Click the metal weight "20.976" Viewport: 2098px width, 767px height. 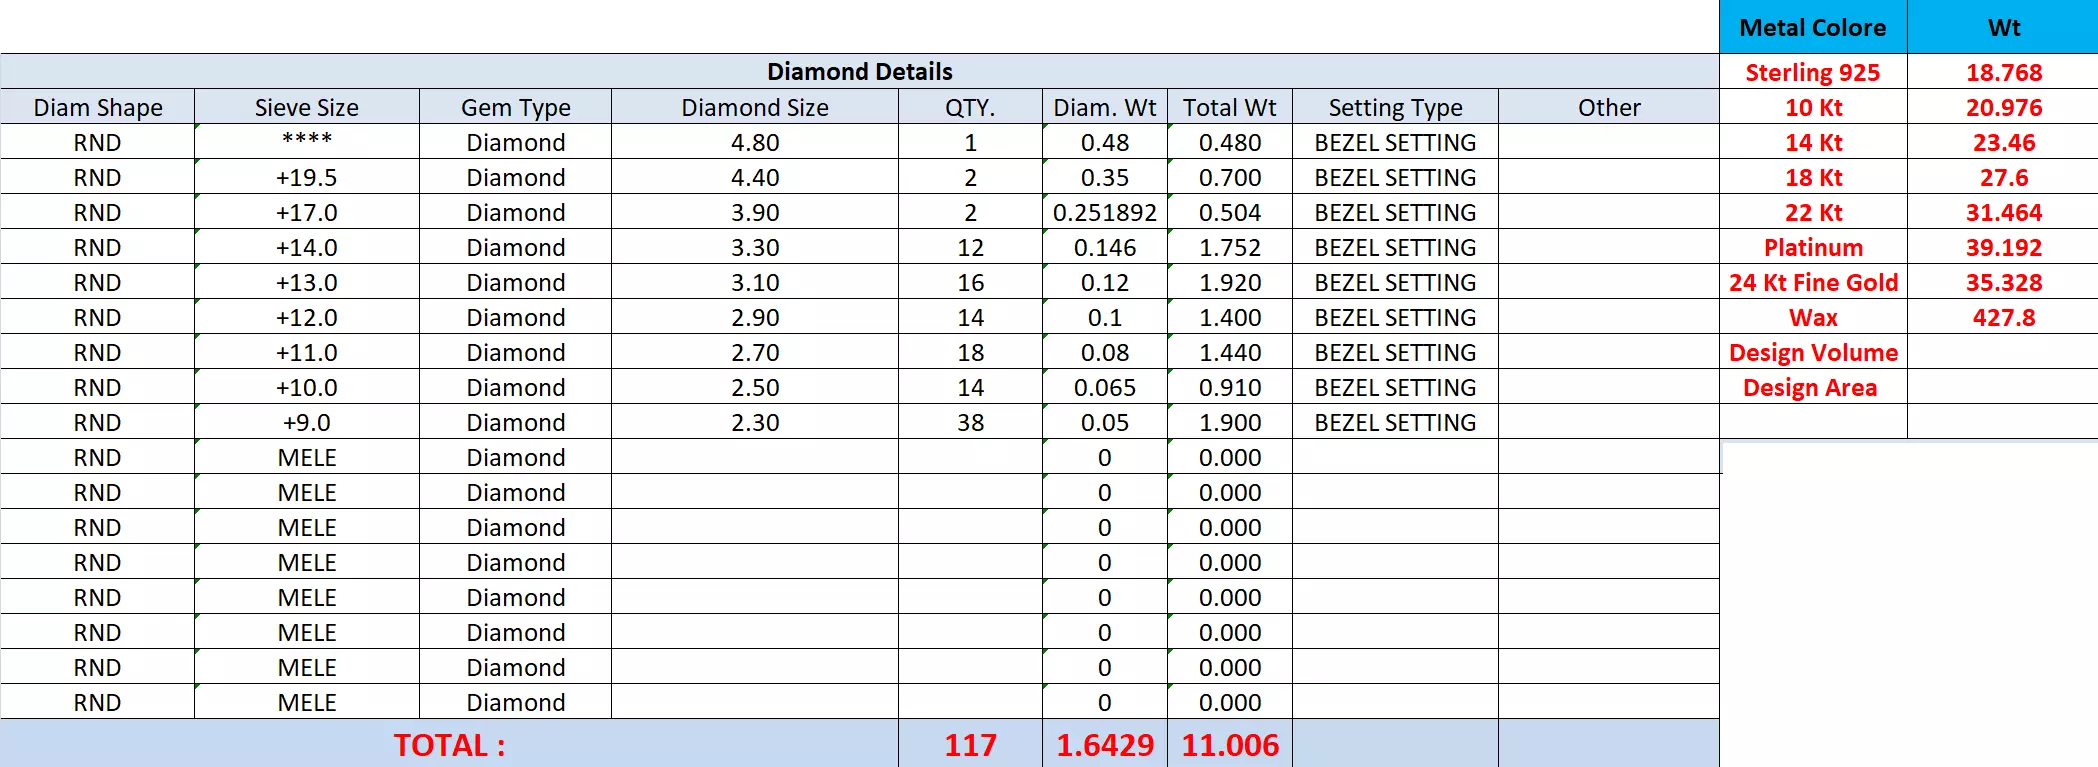click(2004, 107)
